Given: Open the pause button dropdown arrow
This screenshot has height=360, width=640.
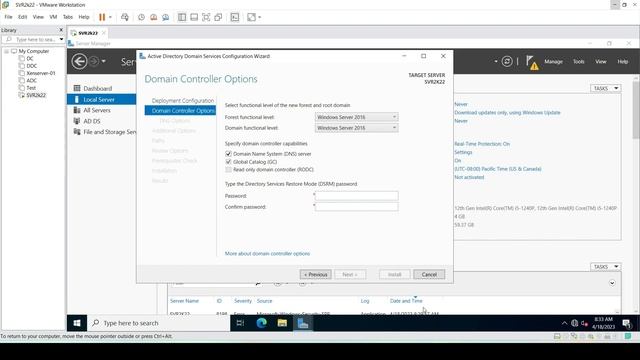Looking at the screenshot, I should coord(110,17).
